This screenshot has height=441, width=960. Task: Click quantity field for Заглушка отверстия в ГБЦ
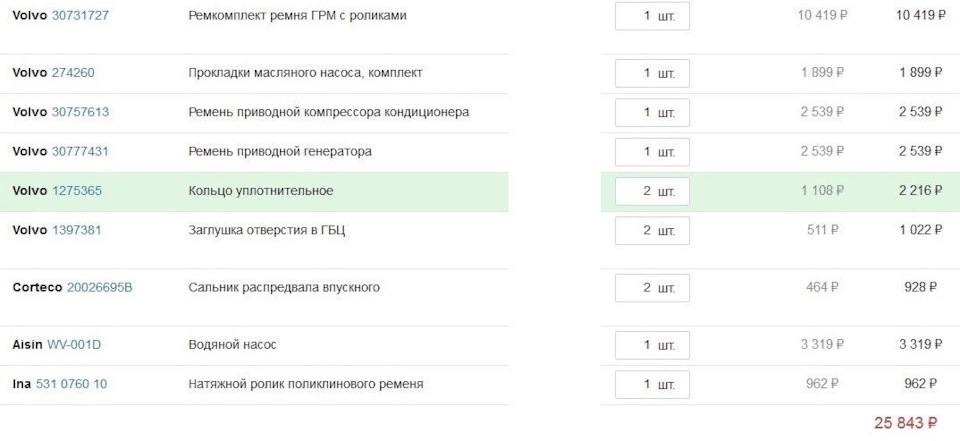point(652,230)
